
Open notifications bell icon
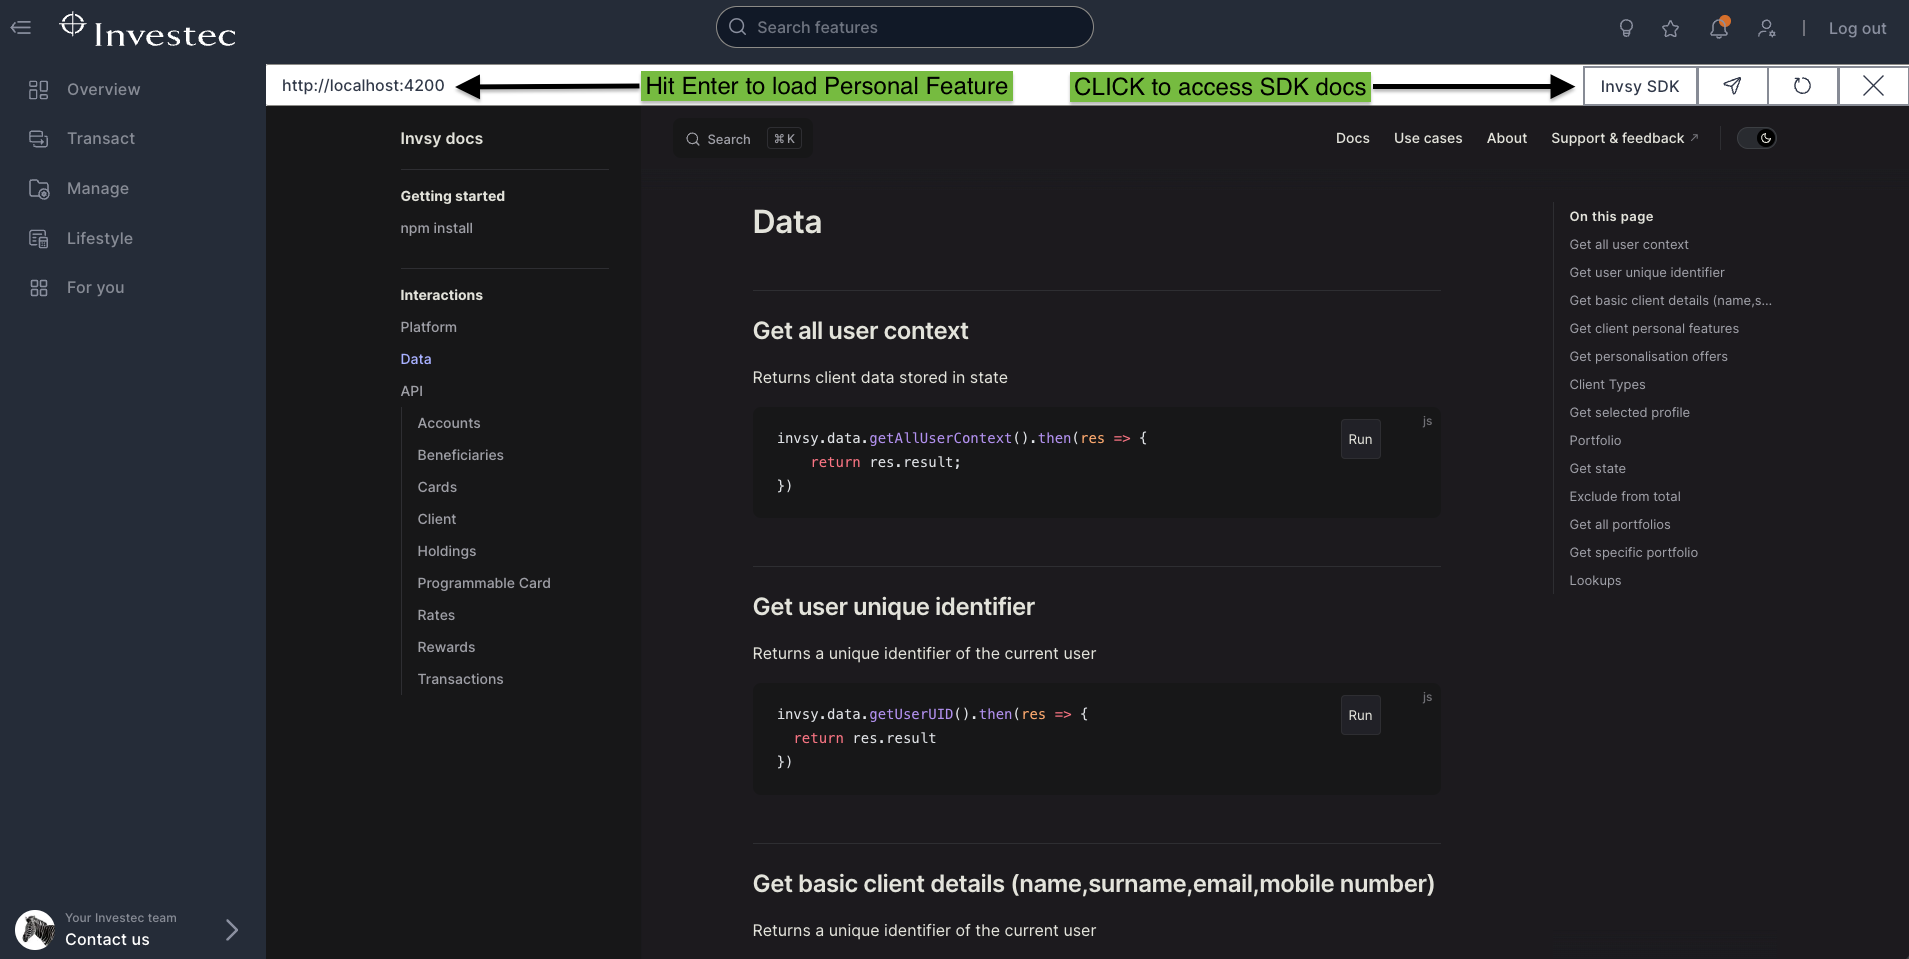[1718, 28]
